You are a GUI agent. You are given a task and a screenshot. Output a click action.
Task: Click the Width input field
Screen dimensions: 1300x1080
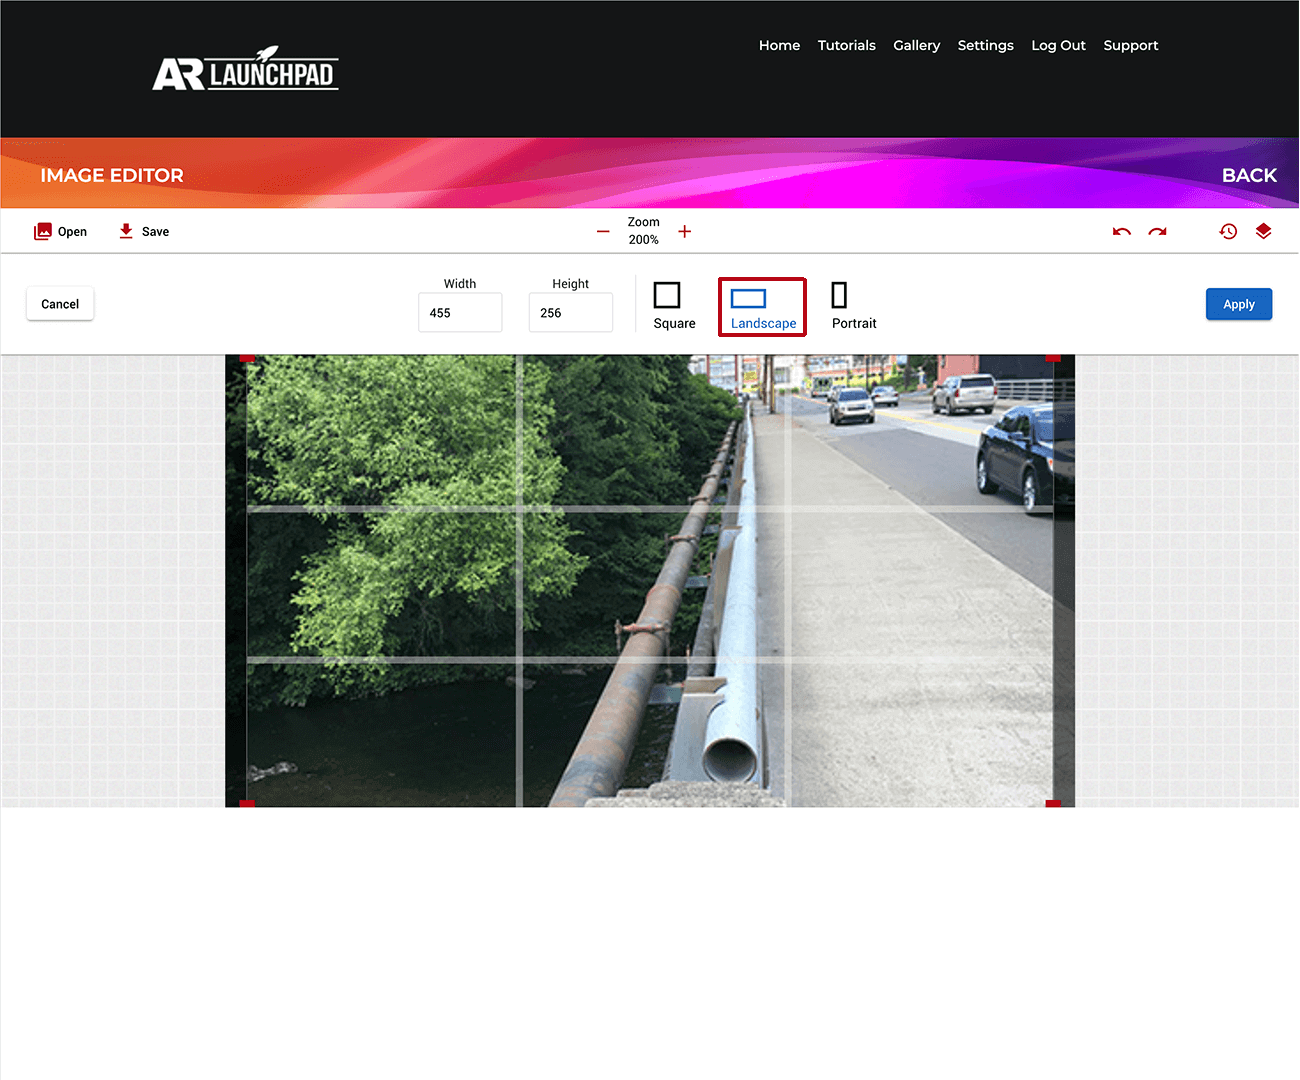click(x=460, y=312)
